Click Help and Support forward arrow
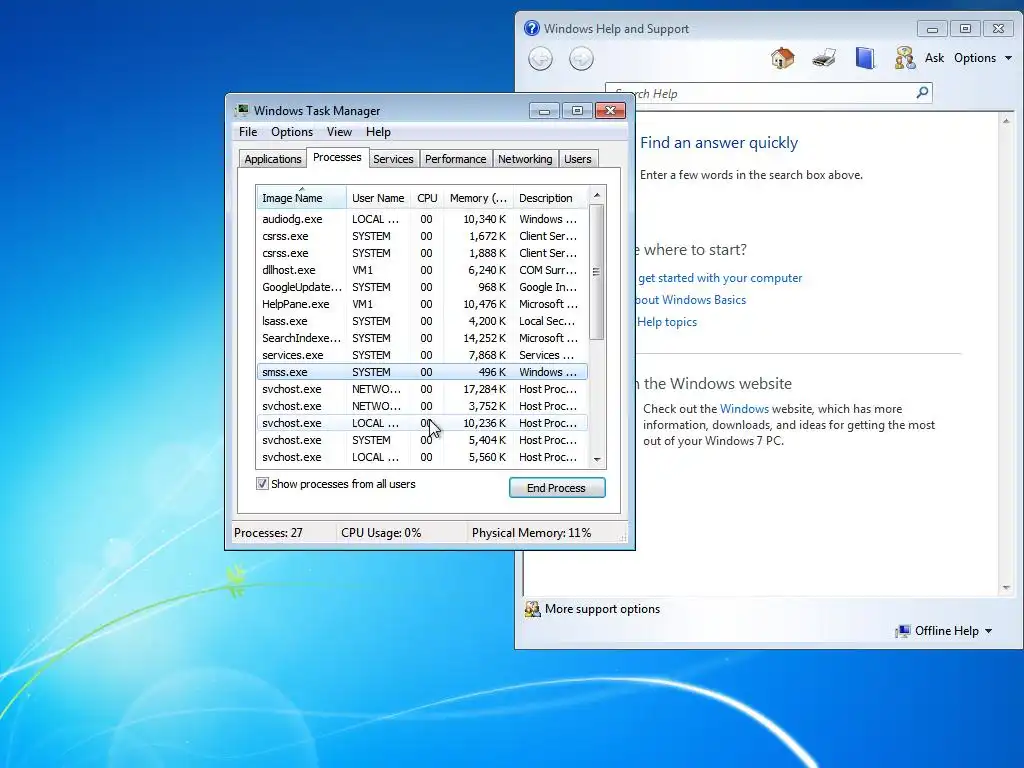This screenshot has height=768, width=1024. click(x=581, y=59)
